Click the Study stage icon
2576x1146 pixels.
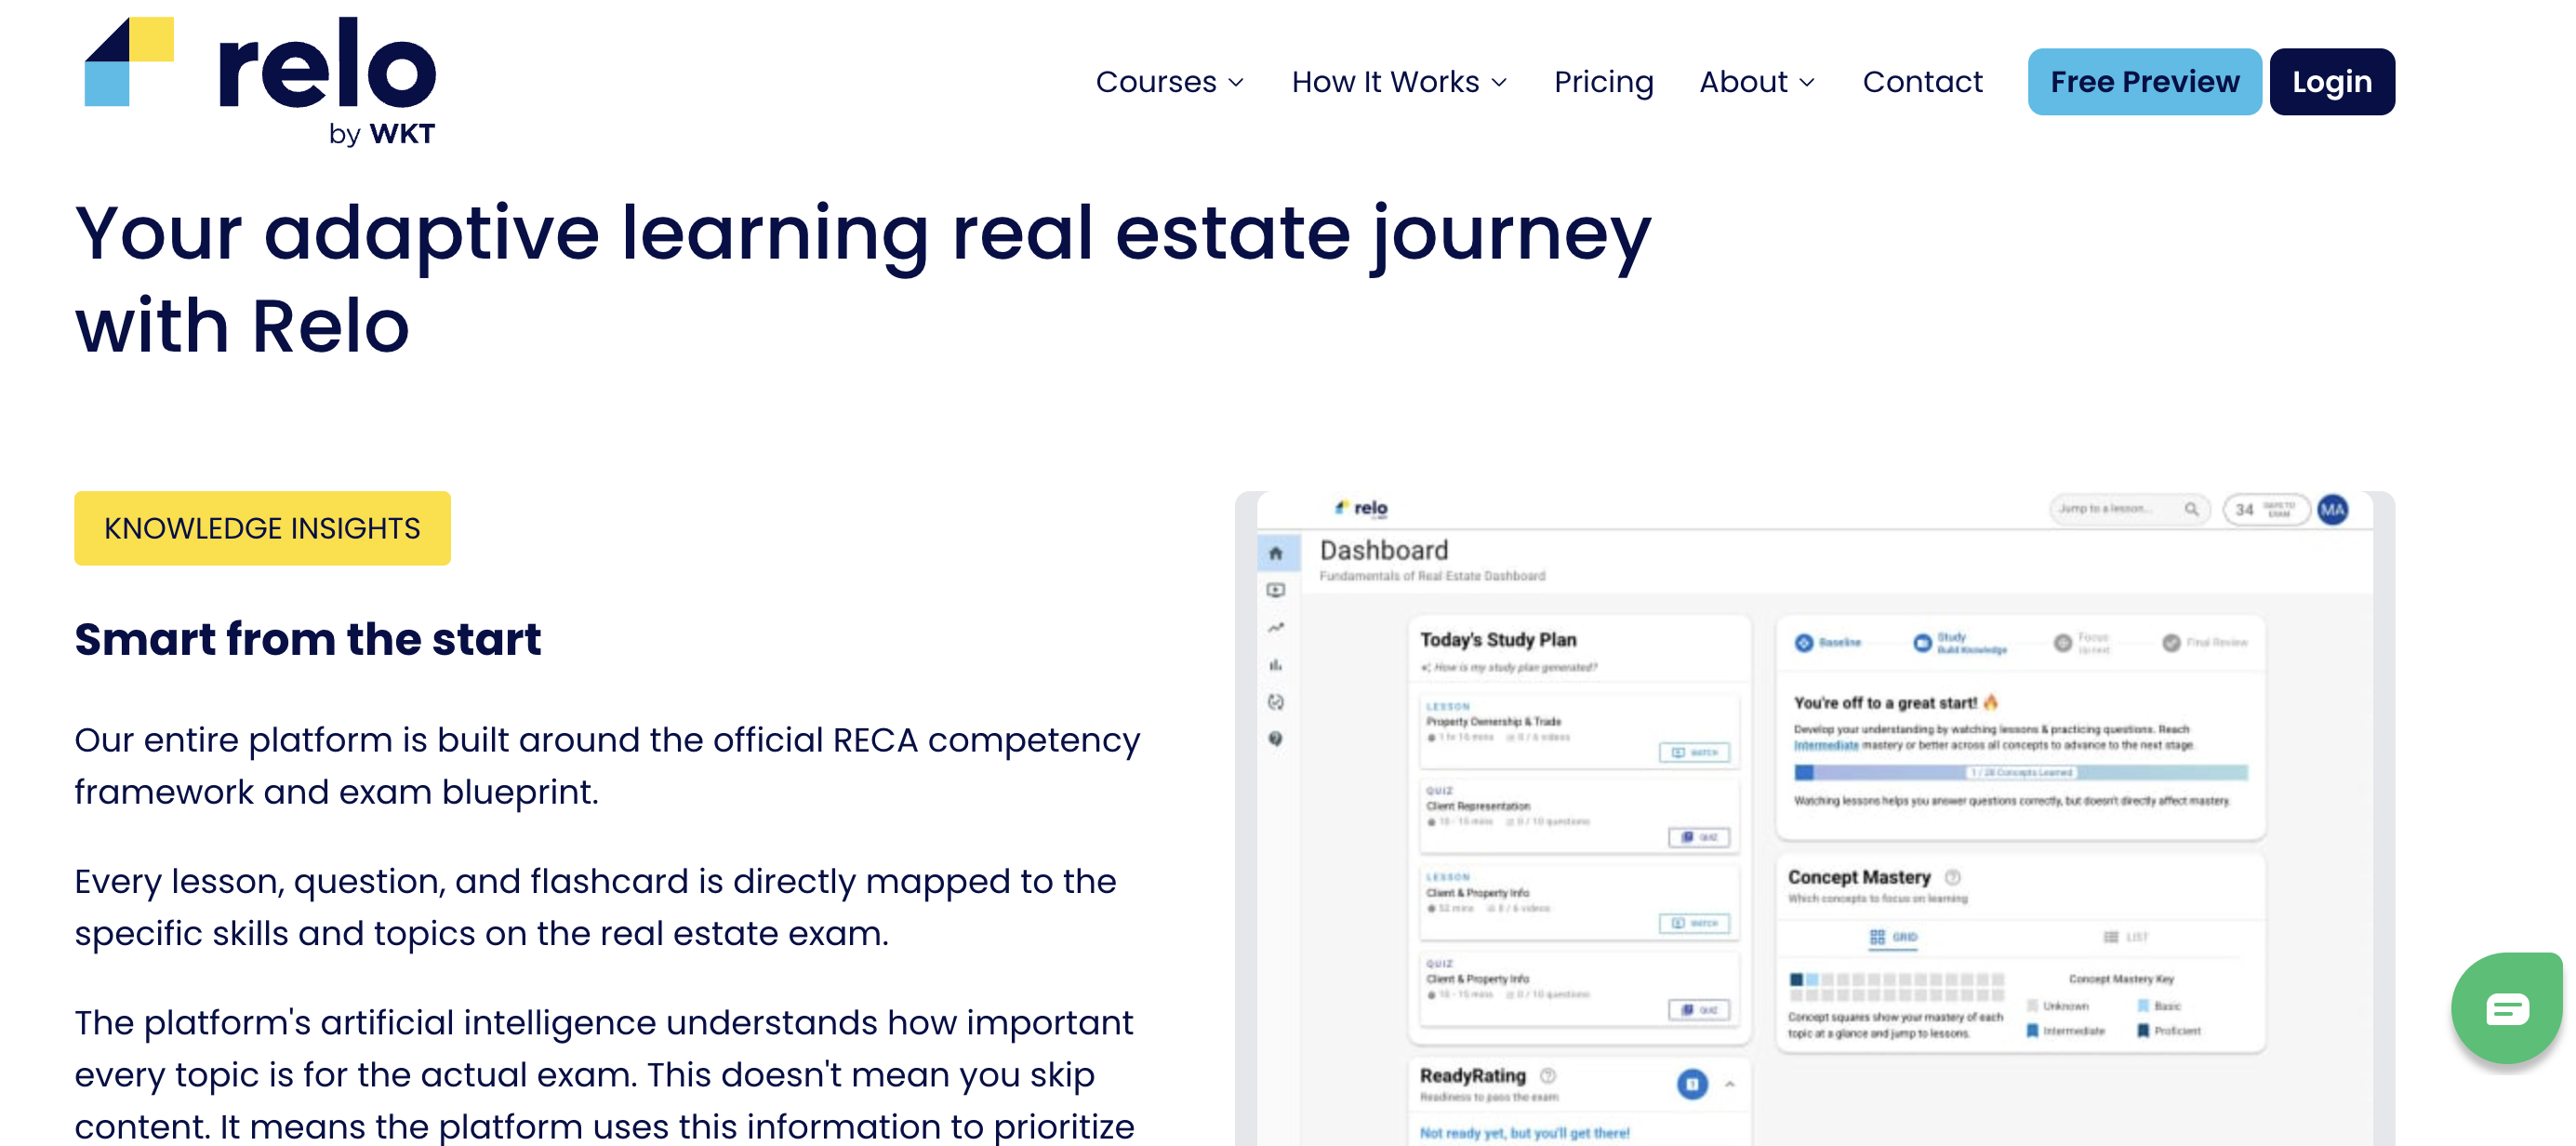[x=1922, y=643]
